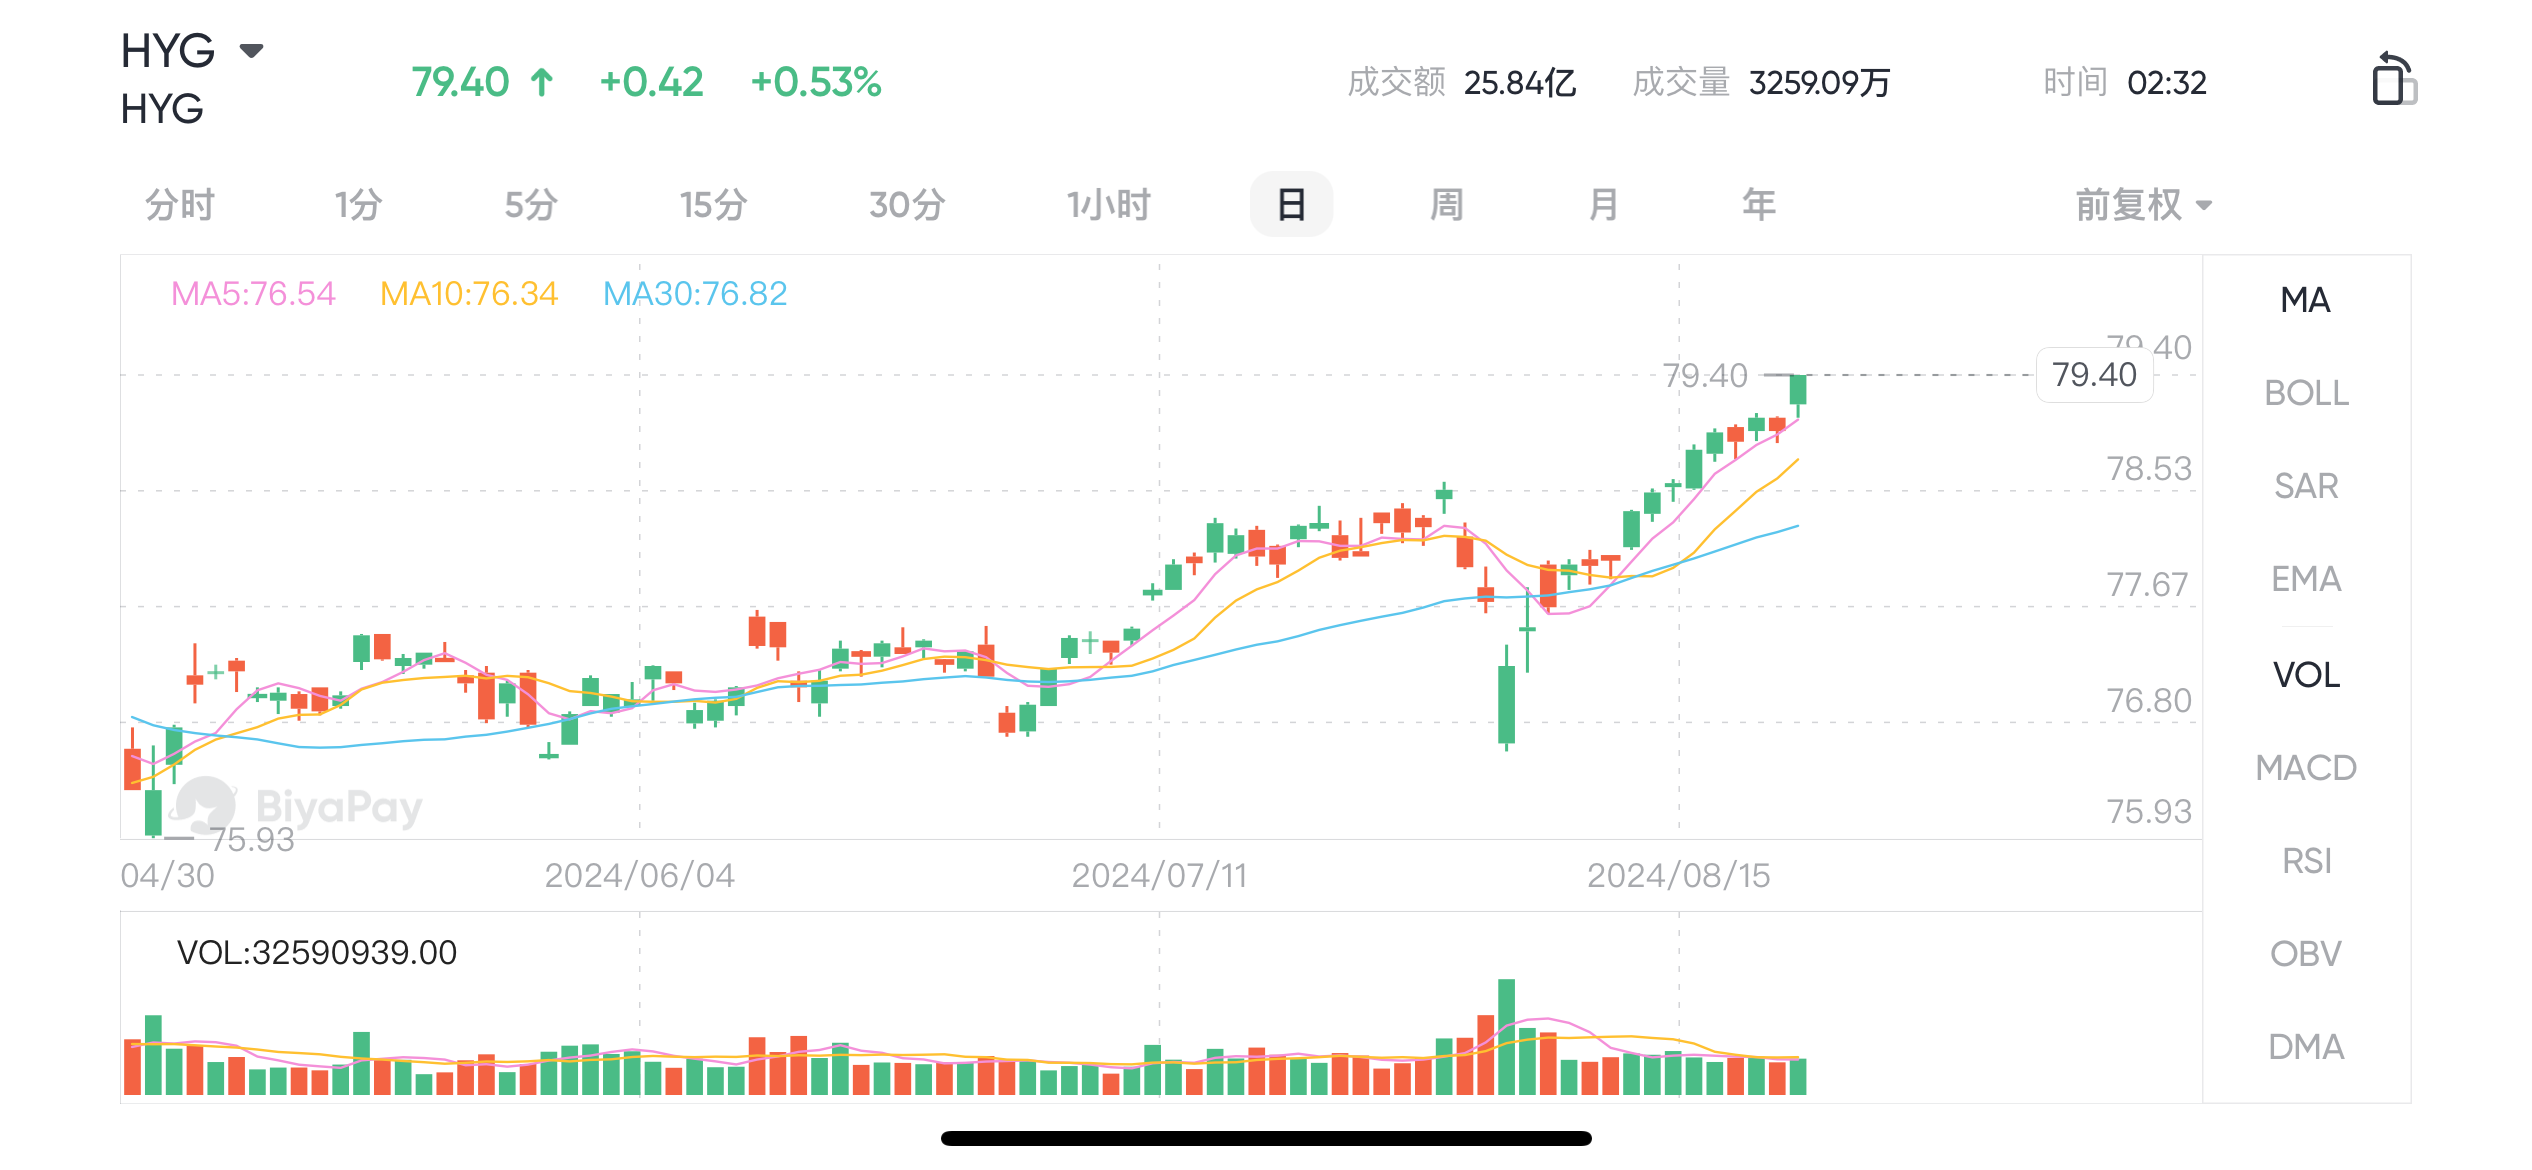Choose the 15分 interval tab
The image size is (2532, 1170).
tap(714, 205)
